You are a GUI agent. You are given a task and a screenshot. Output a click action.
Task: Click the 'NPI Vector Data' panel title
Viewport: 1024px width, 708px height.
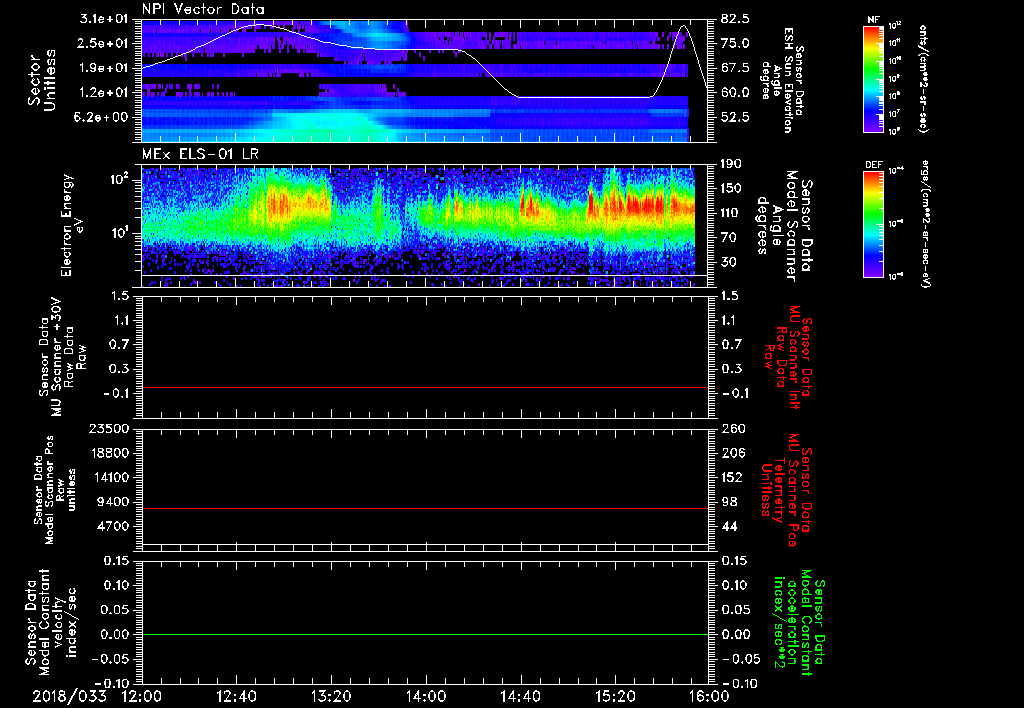(x=203, y=8)
